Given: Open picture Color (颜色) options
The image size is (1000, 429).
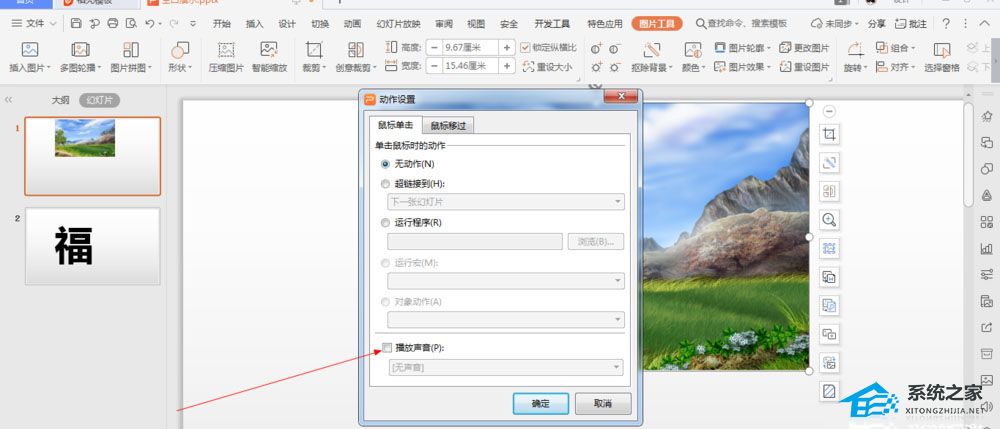Looking at the screenshot, I should [693, 57].
